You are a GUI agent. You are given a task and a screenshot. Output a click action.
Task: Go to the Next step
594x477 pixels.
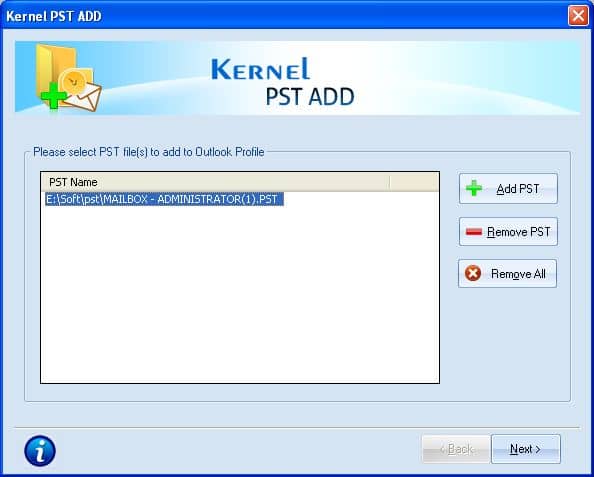(526, 449)
